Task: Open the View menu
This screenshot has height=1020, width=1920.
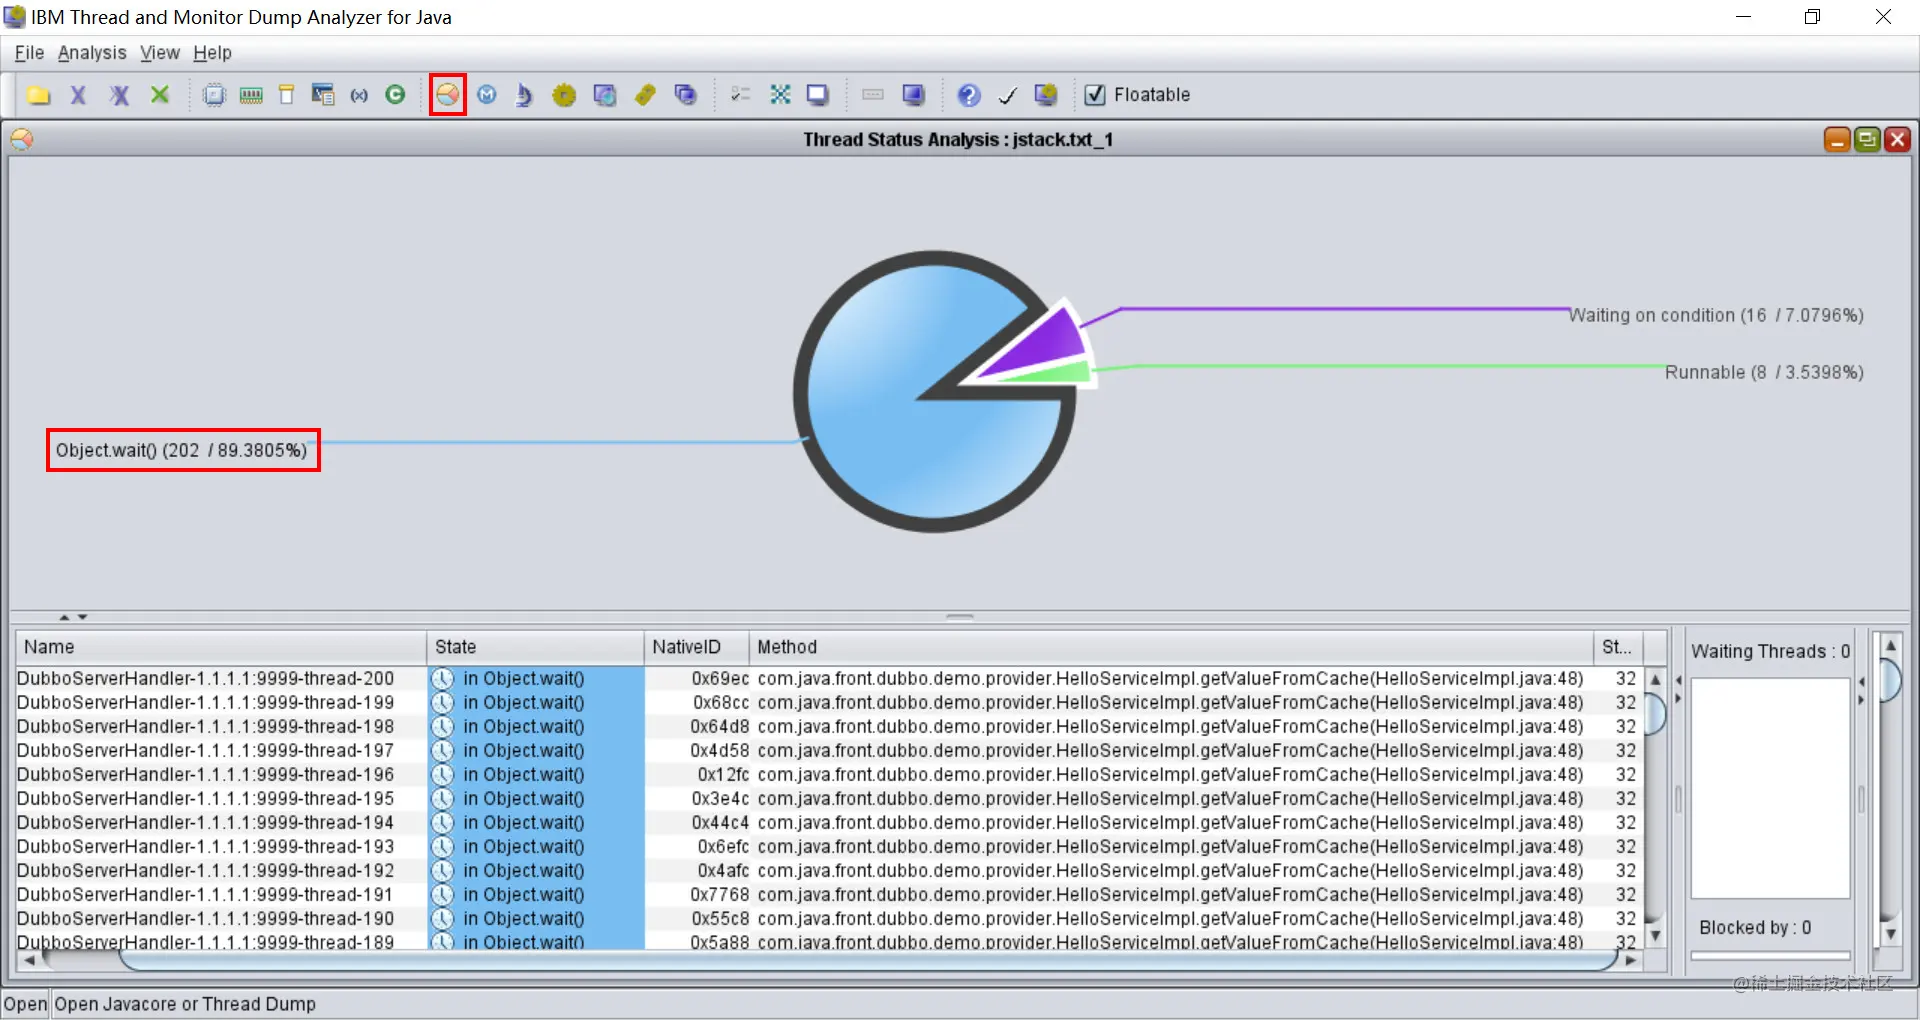Action: click(160, 53)
